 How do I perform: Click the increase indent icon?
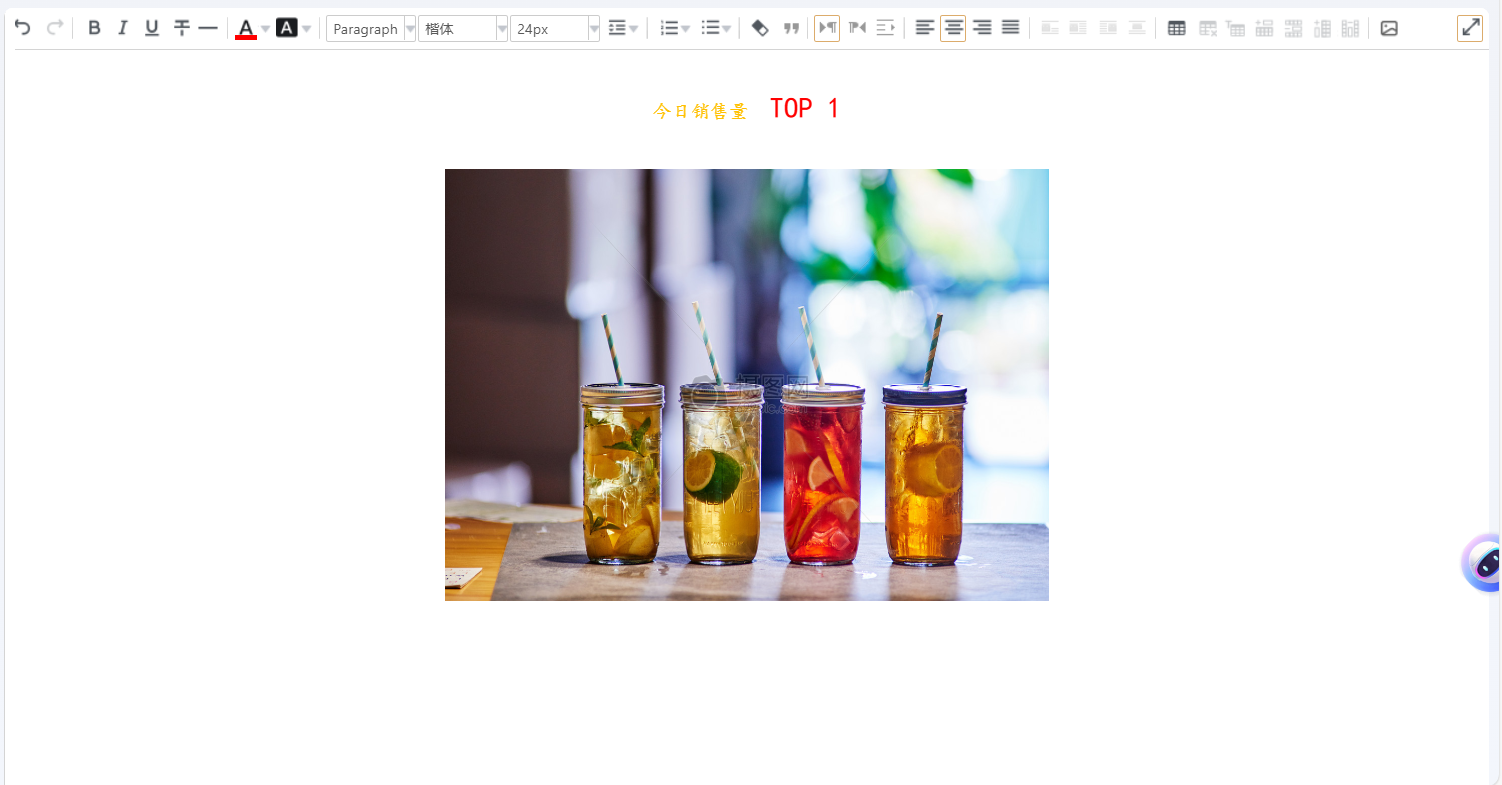click(x=885, y=28)
